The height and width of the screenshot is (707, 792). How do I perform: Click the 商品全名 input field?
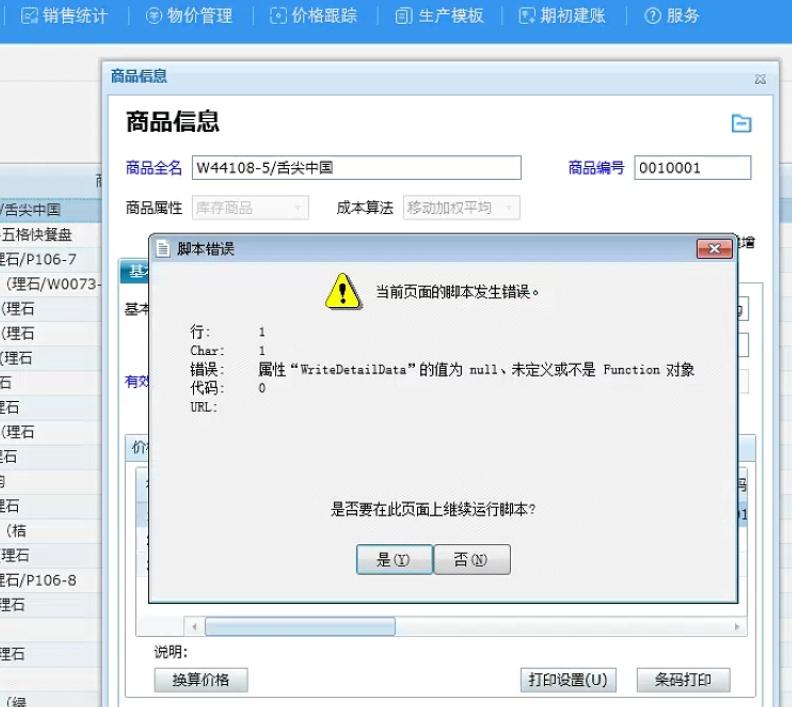(356, 168)
